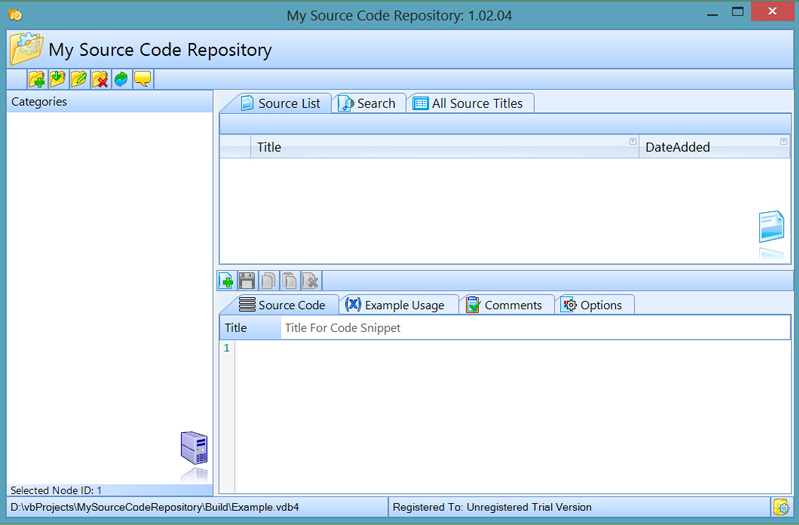Delete category using red X folder icon

pos(100,80)
